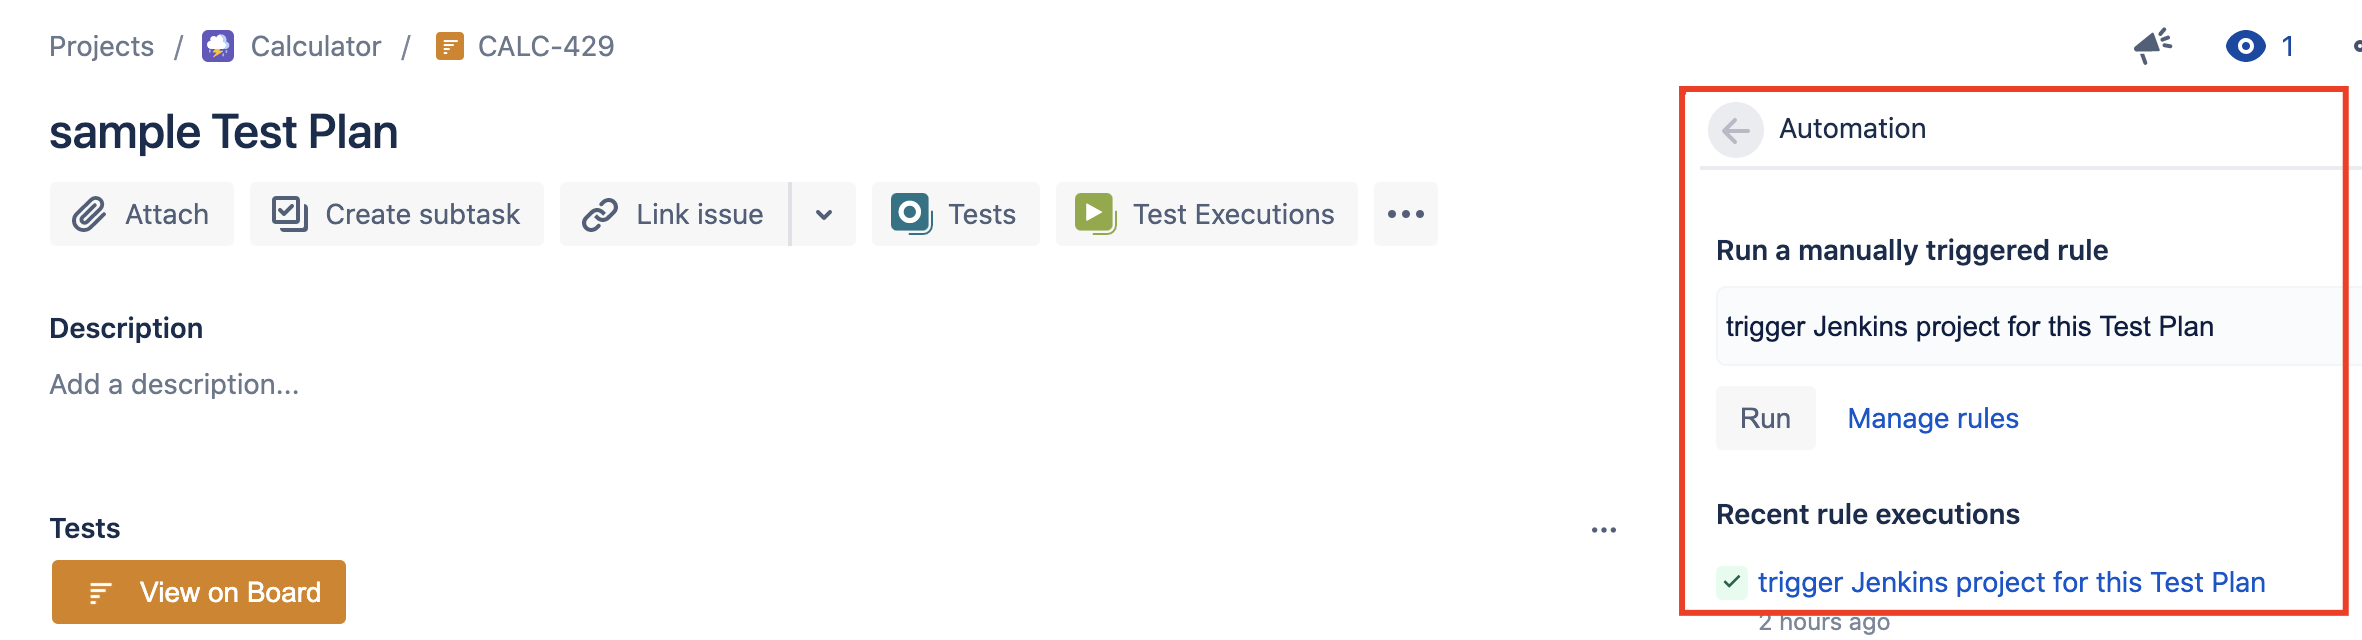The height and width of the screenshot is (640, 2362).
Task: Click the Add a description field
Action: click(x=174, y=384)
